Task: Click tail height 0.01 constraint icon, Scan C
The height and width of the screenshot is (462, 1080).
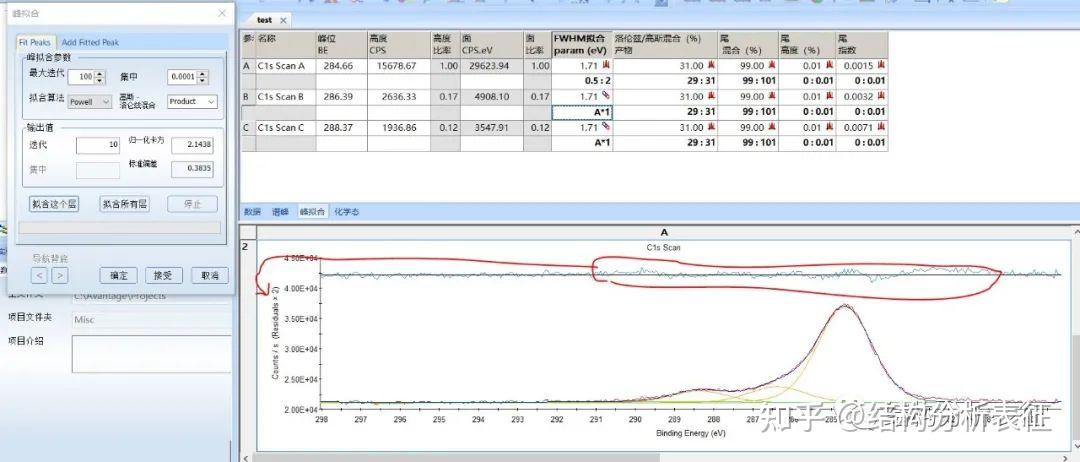Action: point(829,127)
